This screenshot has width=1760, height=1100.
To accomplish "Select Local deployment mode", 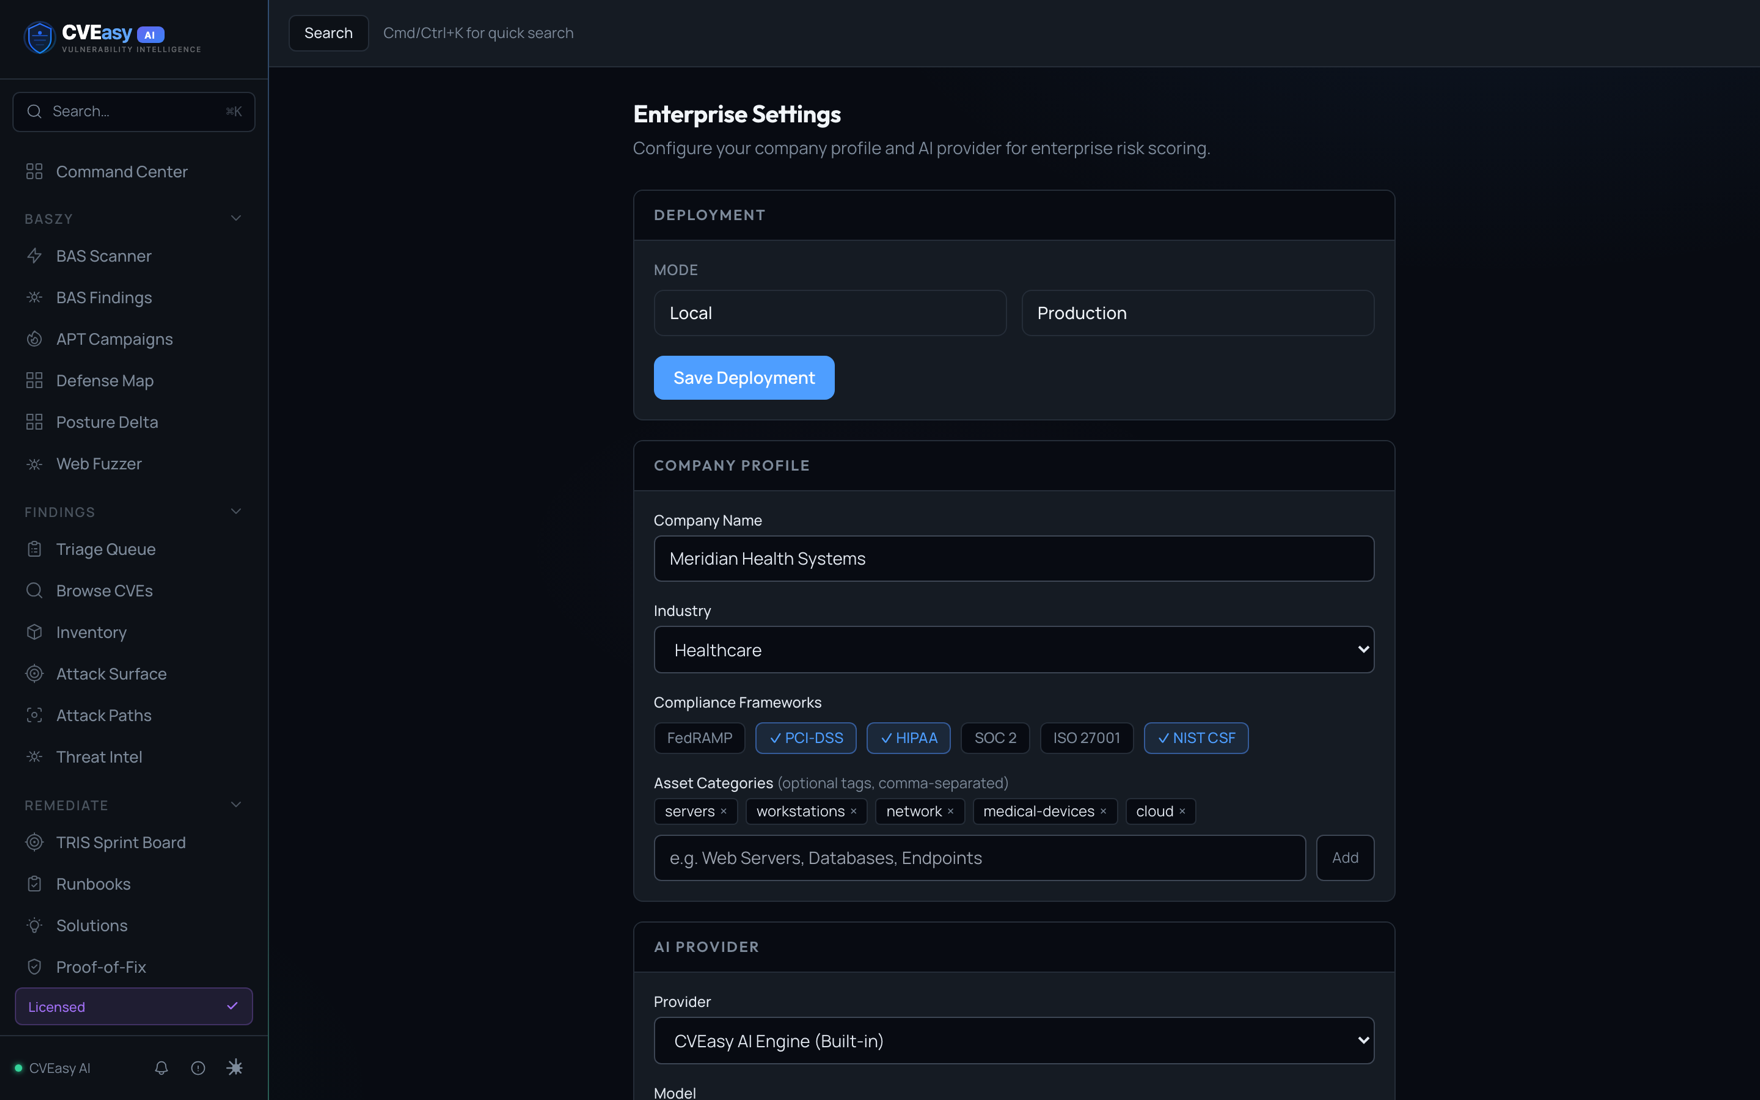I will [830, 313].
